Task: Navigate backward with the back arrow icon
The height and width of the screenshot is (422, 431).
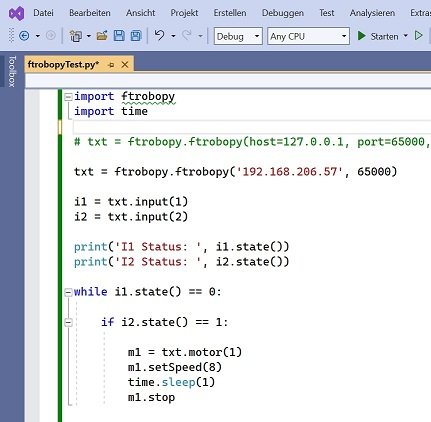Action: pyautogui.click(x=24, y=36)
